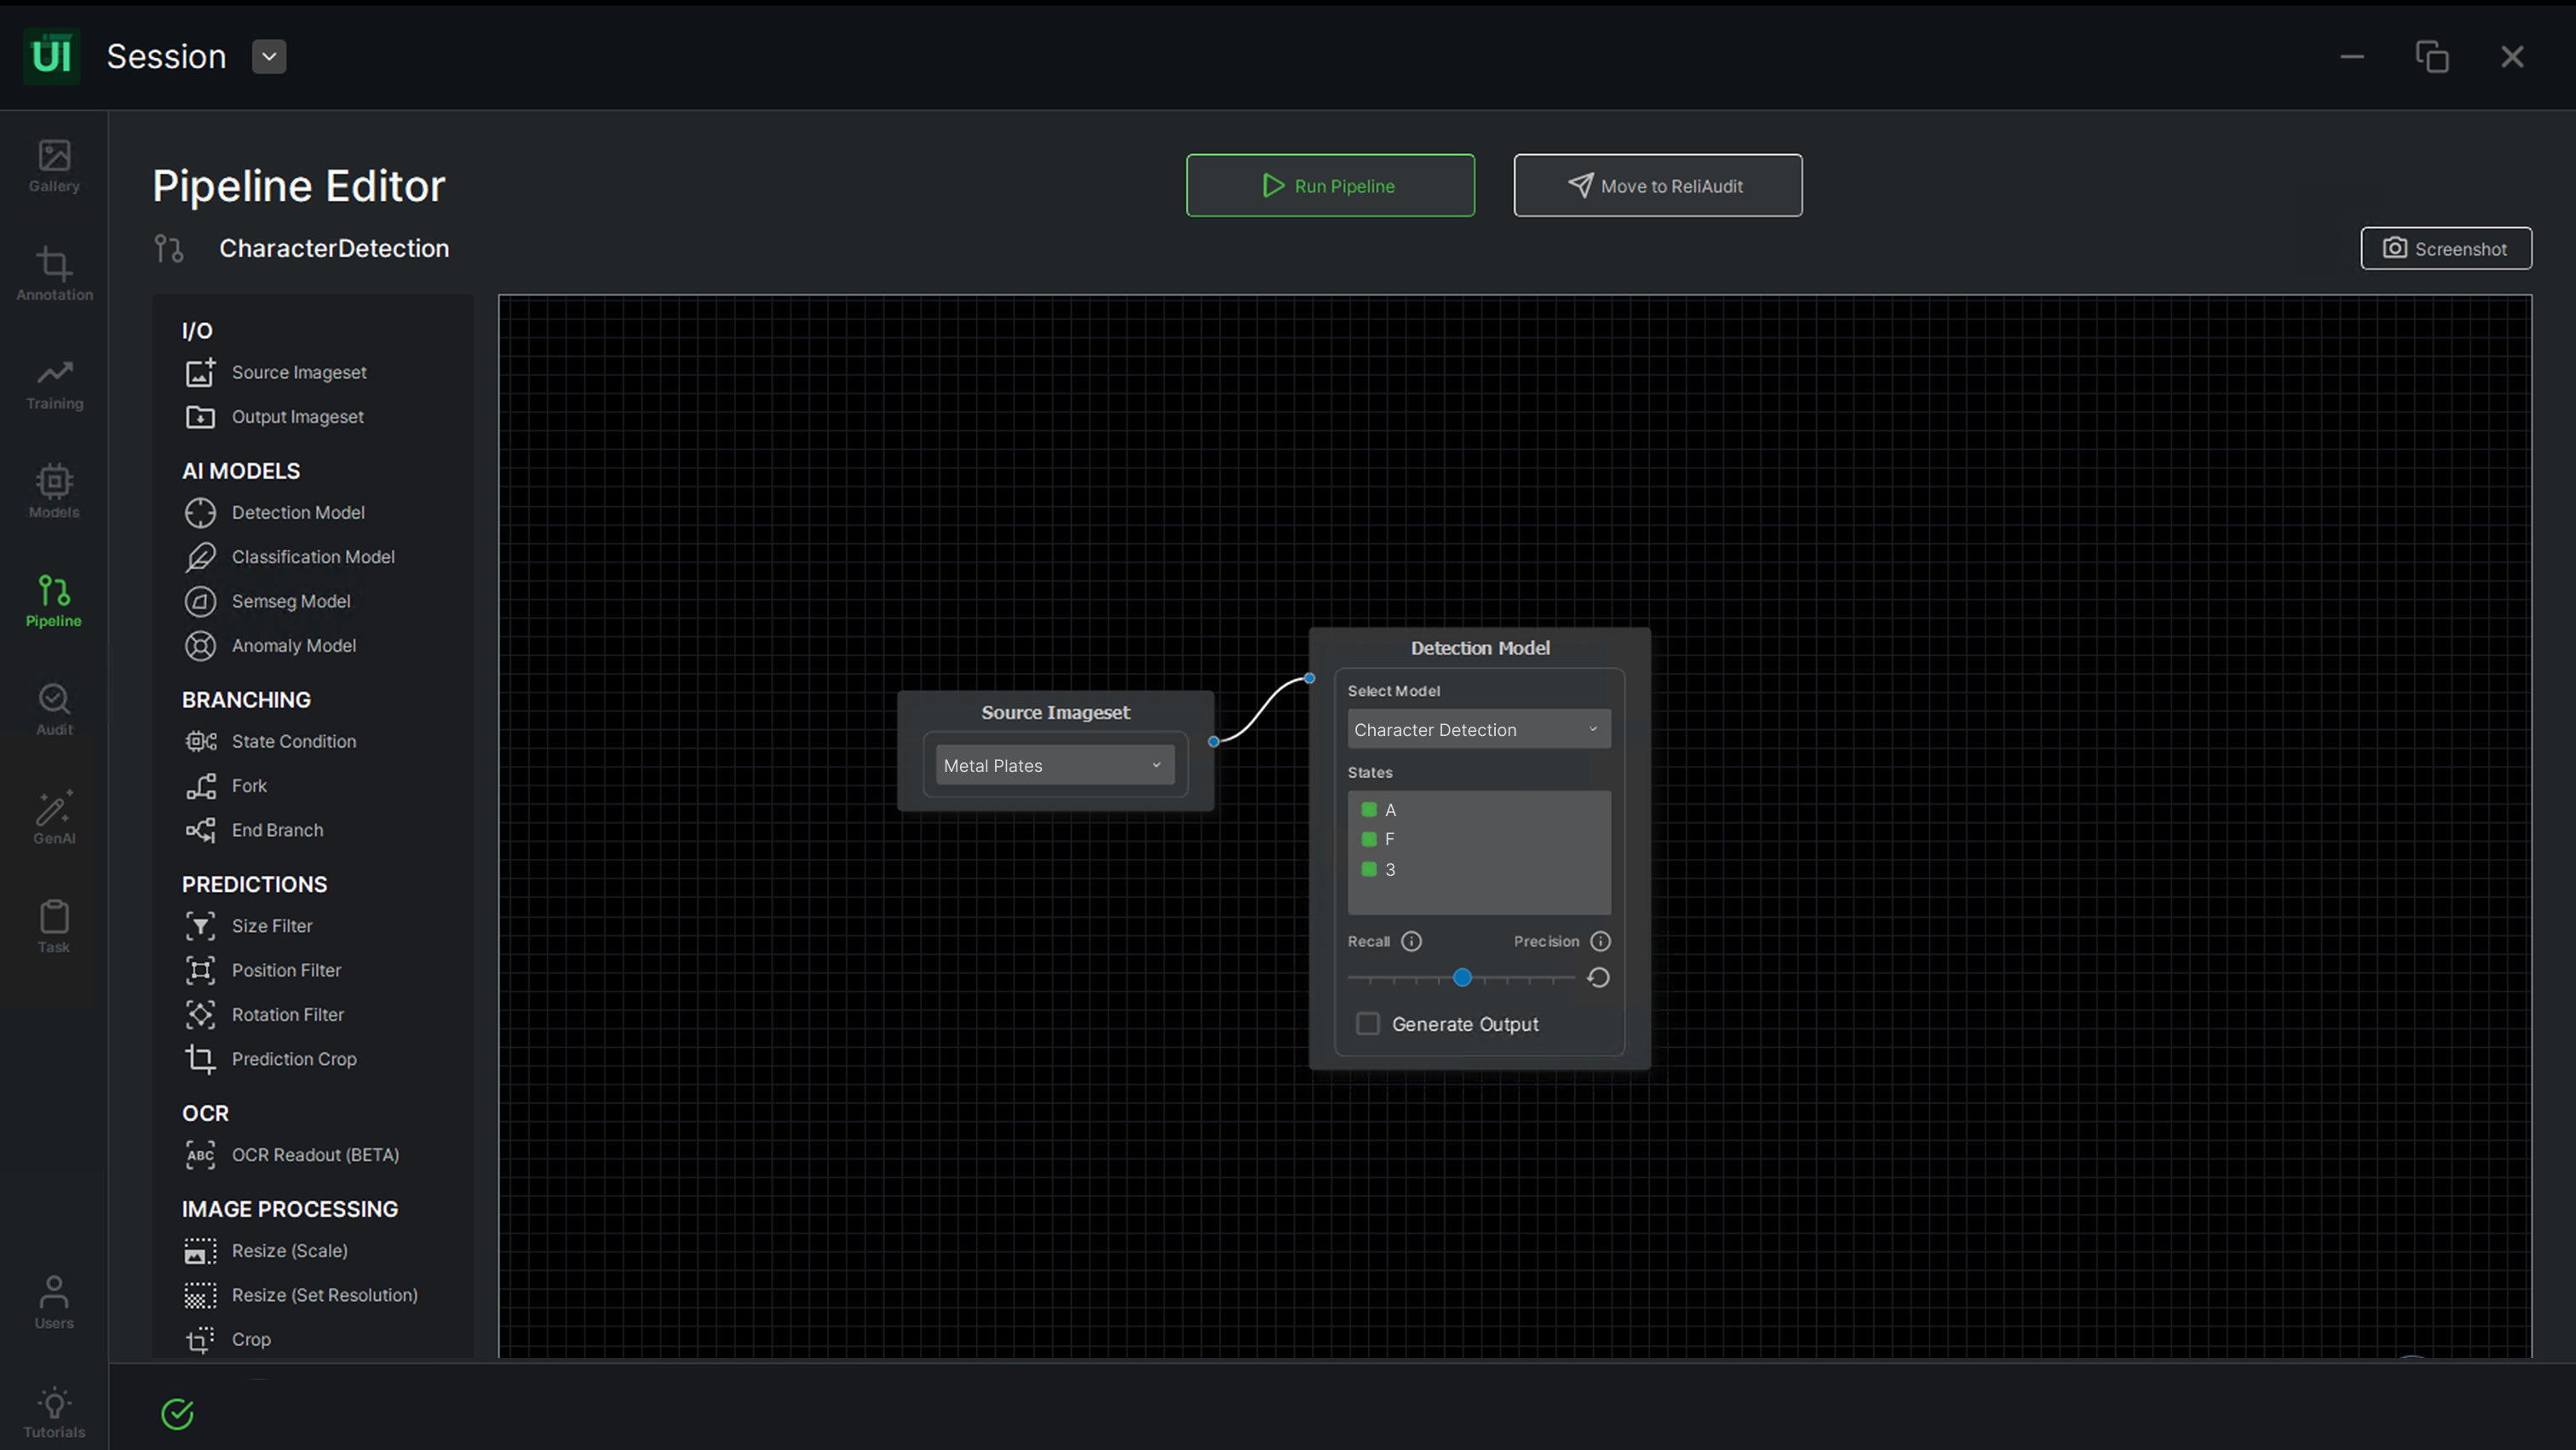This screenshot has height=1450, width=2576.
Task: Open the Training sidebar tab
Action: (x=54, y=384)
